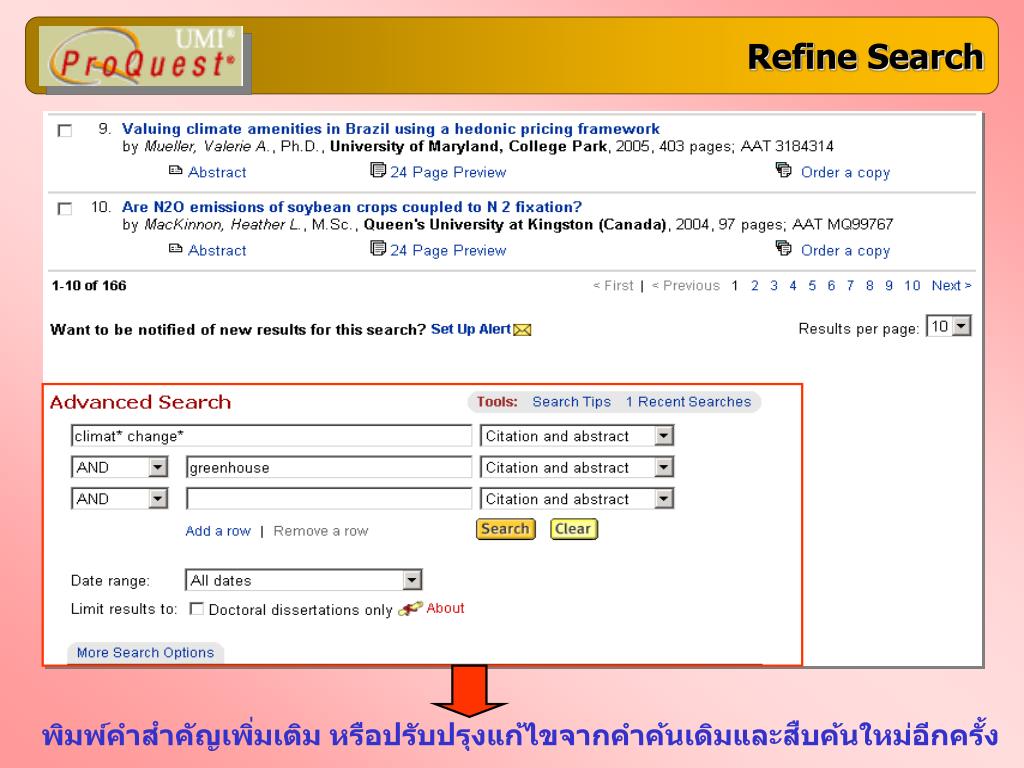Screen dimensions: 1024x768
Task: Go to results page 10
Action: tap(912, 285)
